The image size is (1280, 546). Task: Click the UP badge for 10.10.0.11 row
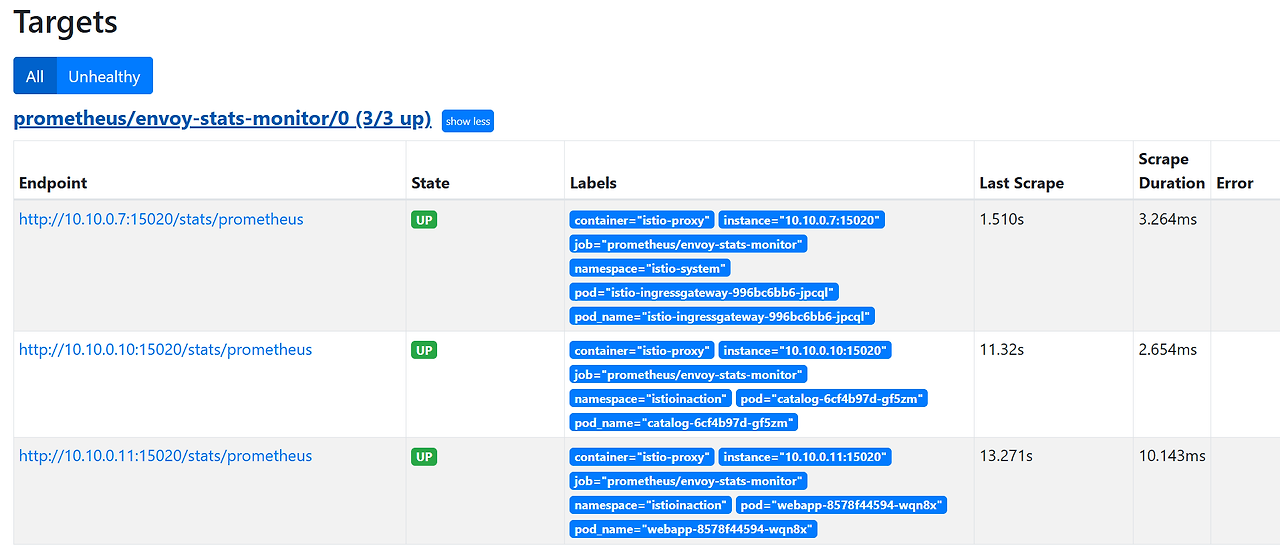coord(424,457)
